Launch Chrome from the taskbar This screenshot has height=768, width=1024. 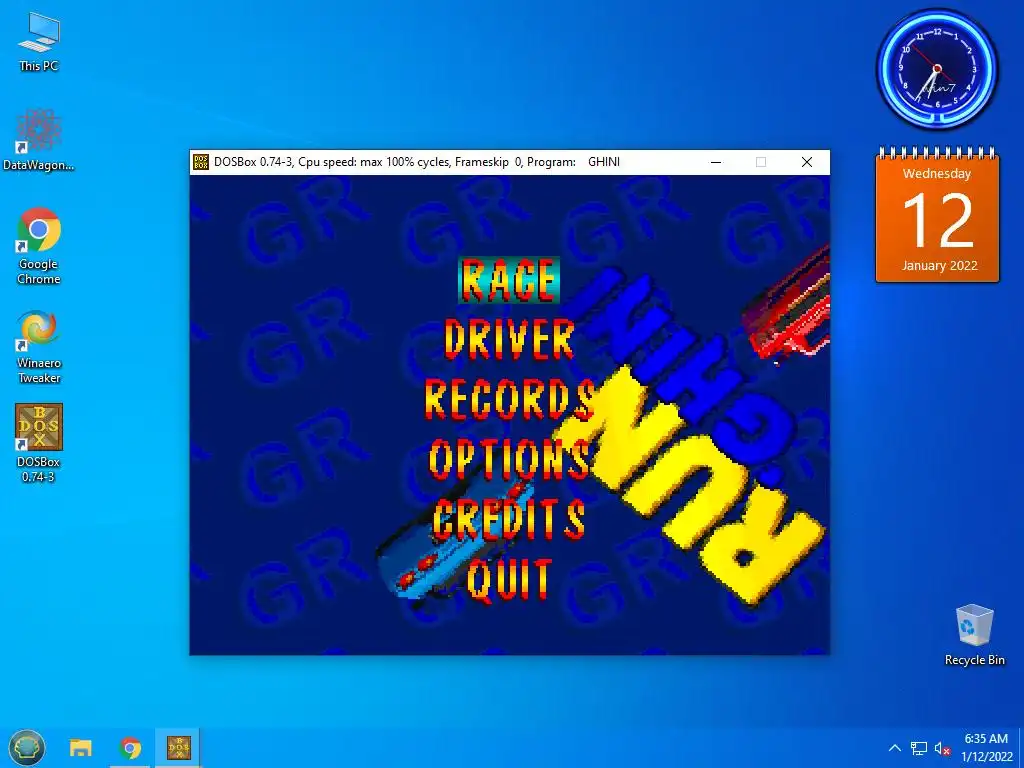(131, 748)
